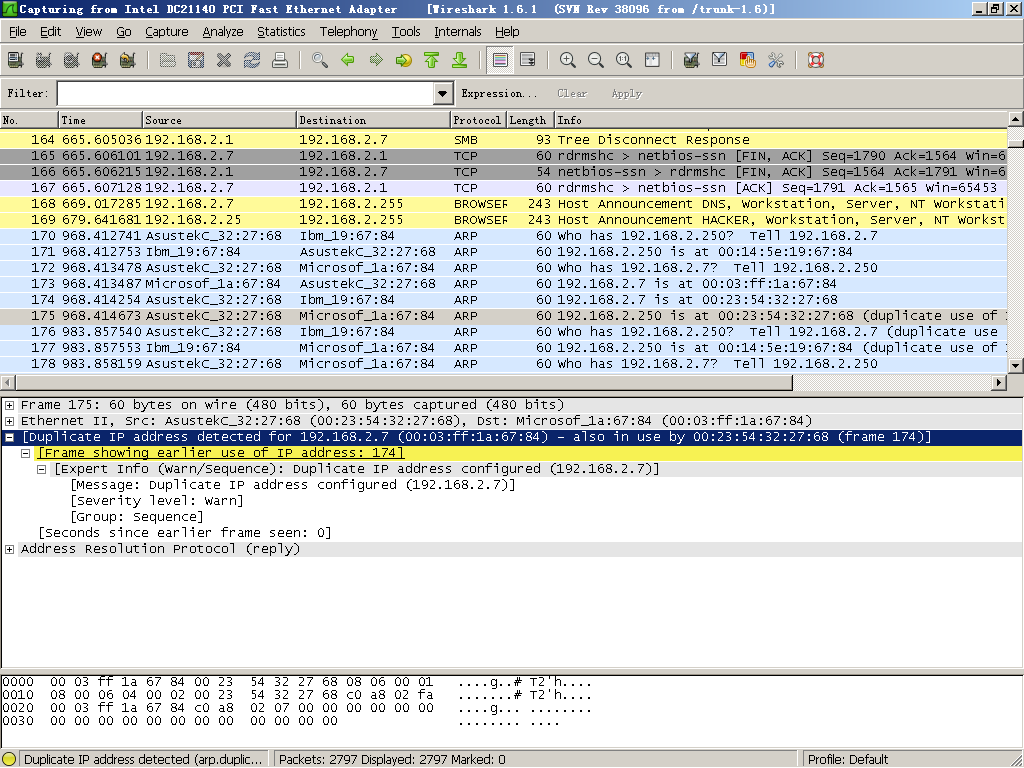This screenshot has width=1024, height=768.
Task: Open help lifebuoy icon
Action: pos(816,60)
